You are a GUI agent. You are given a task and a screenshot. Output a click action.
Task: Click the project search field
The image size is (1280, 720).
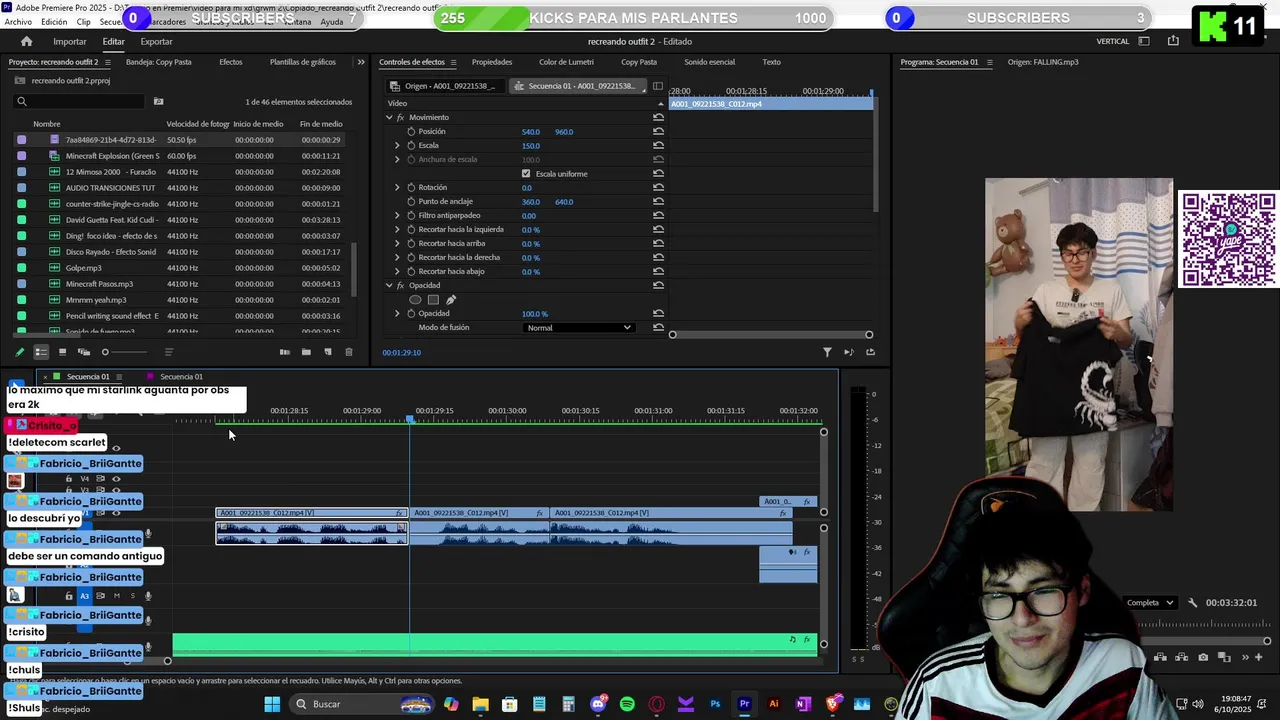80,101
